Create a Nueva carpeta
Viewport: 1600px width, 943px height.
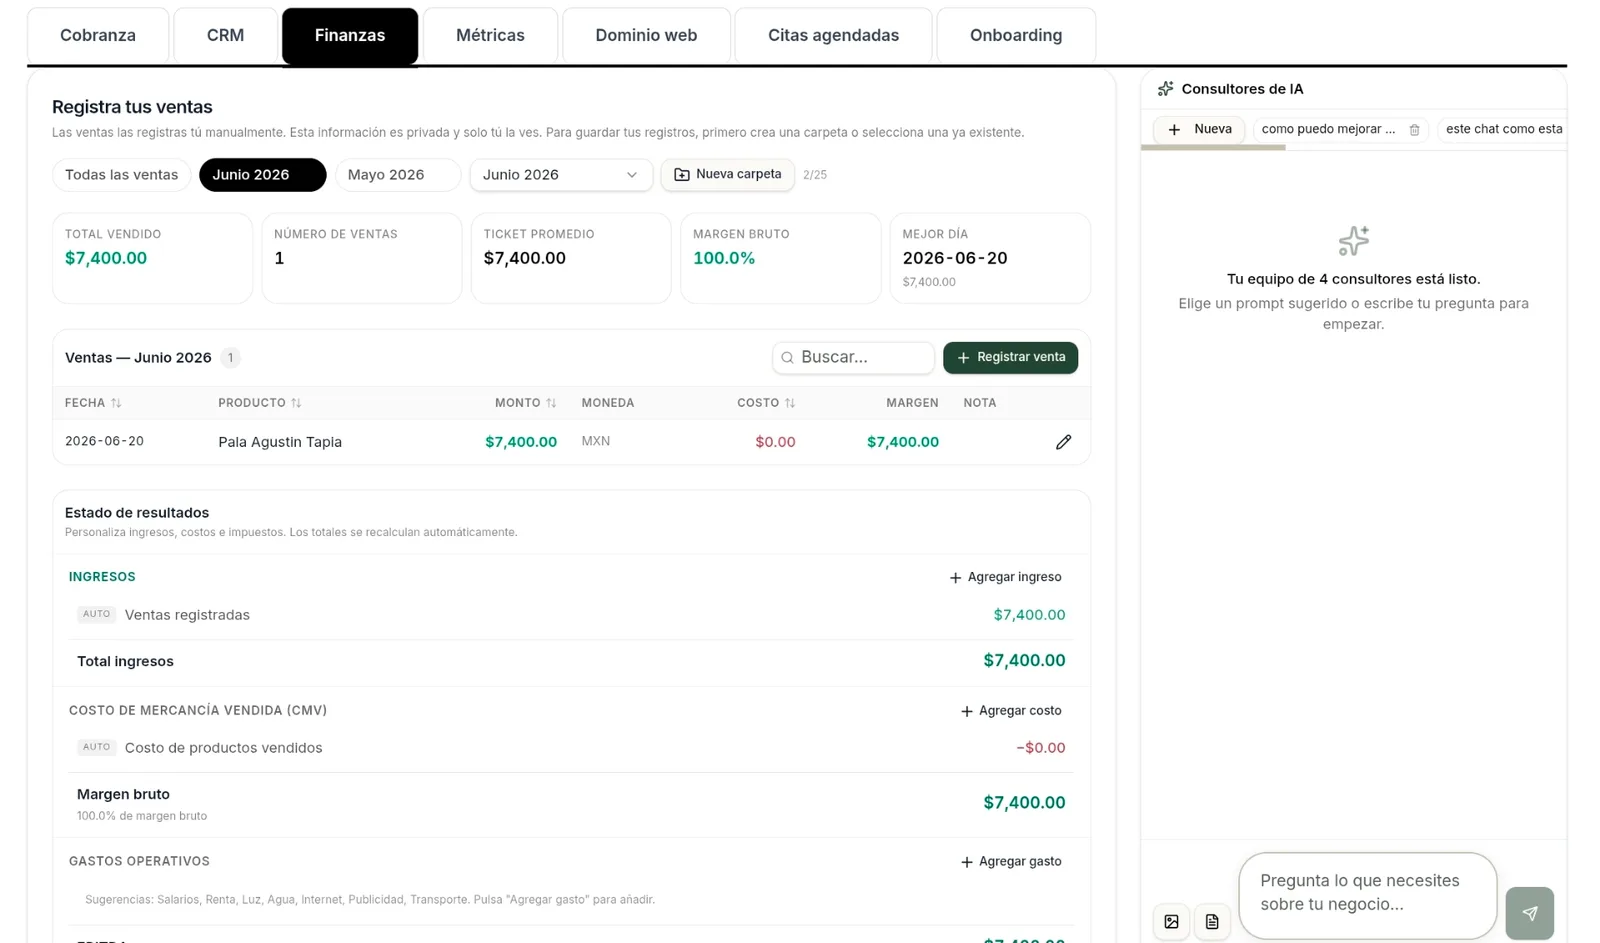[x=727, y=175]
